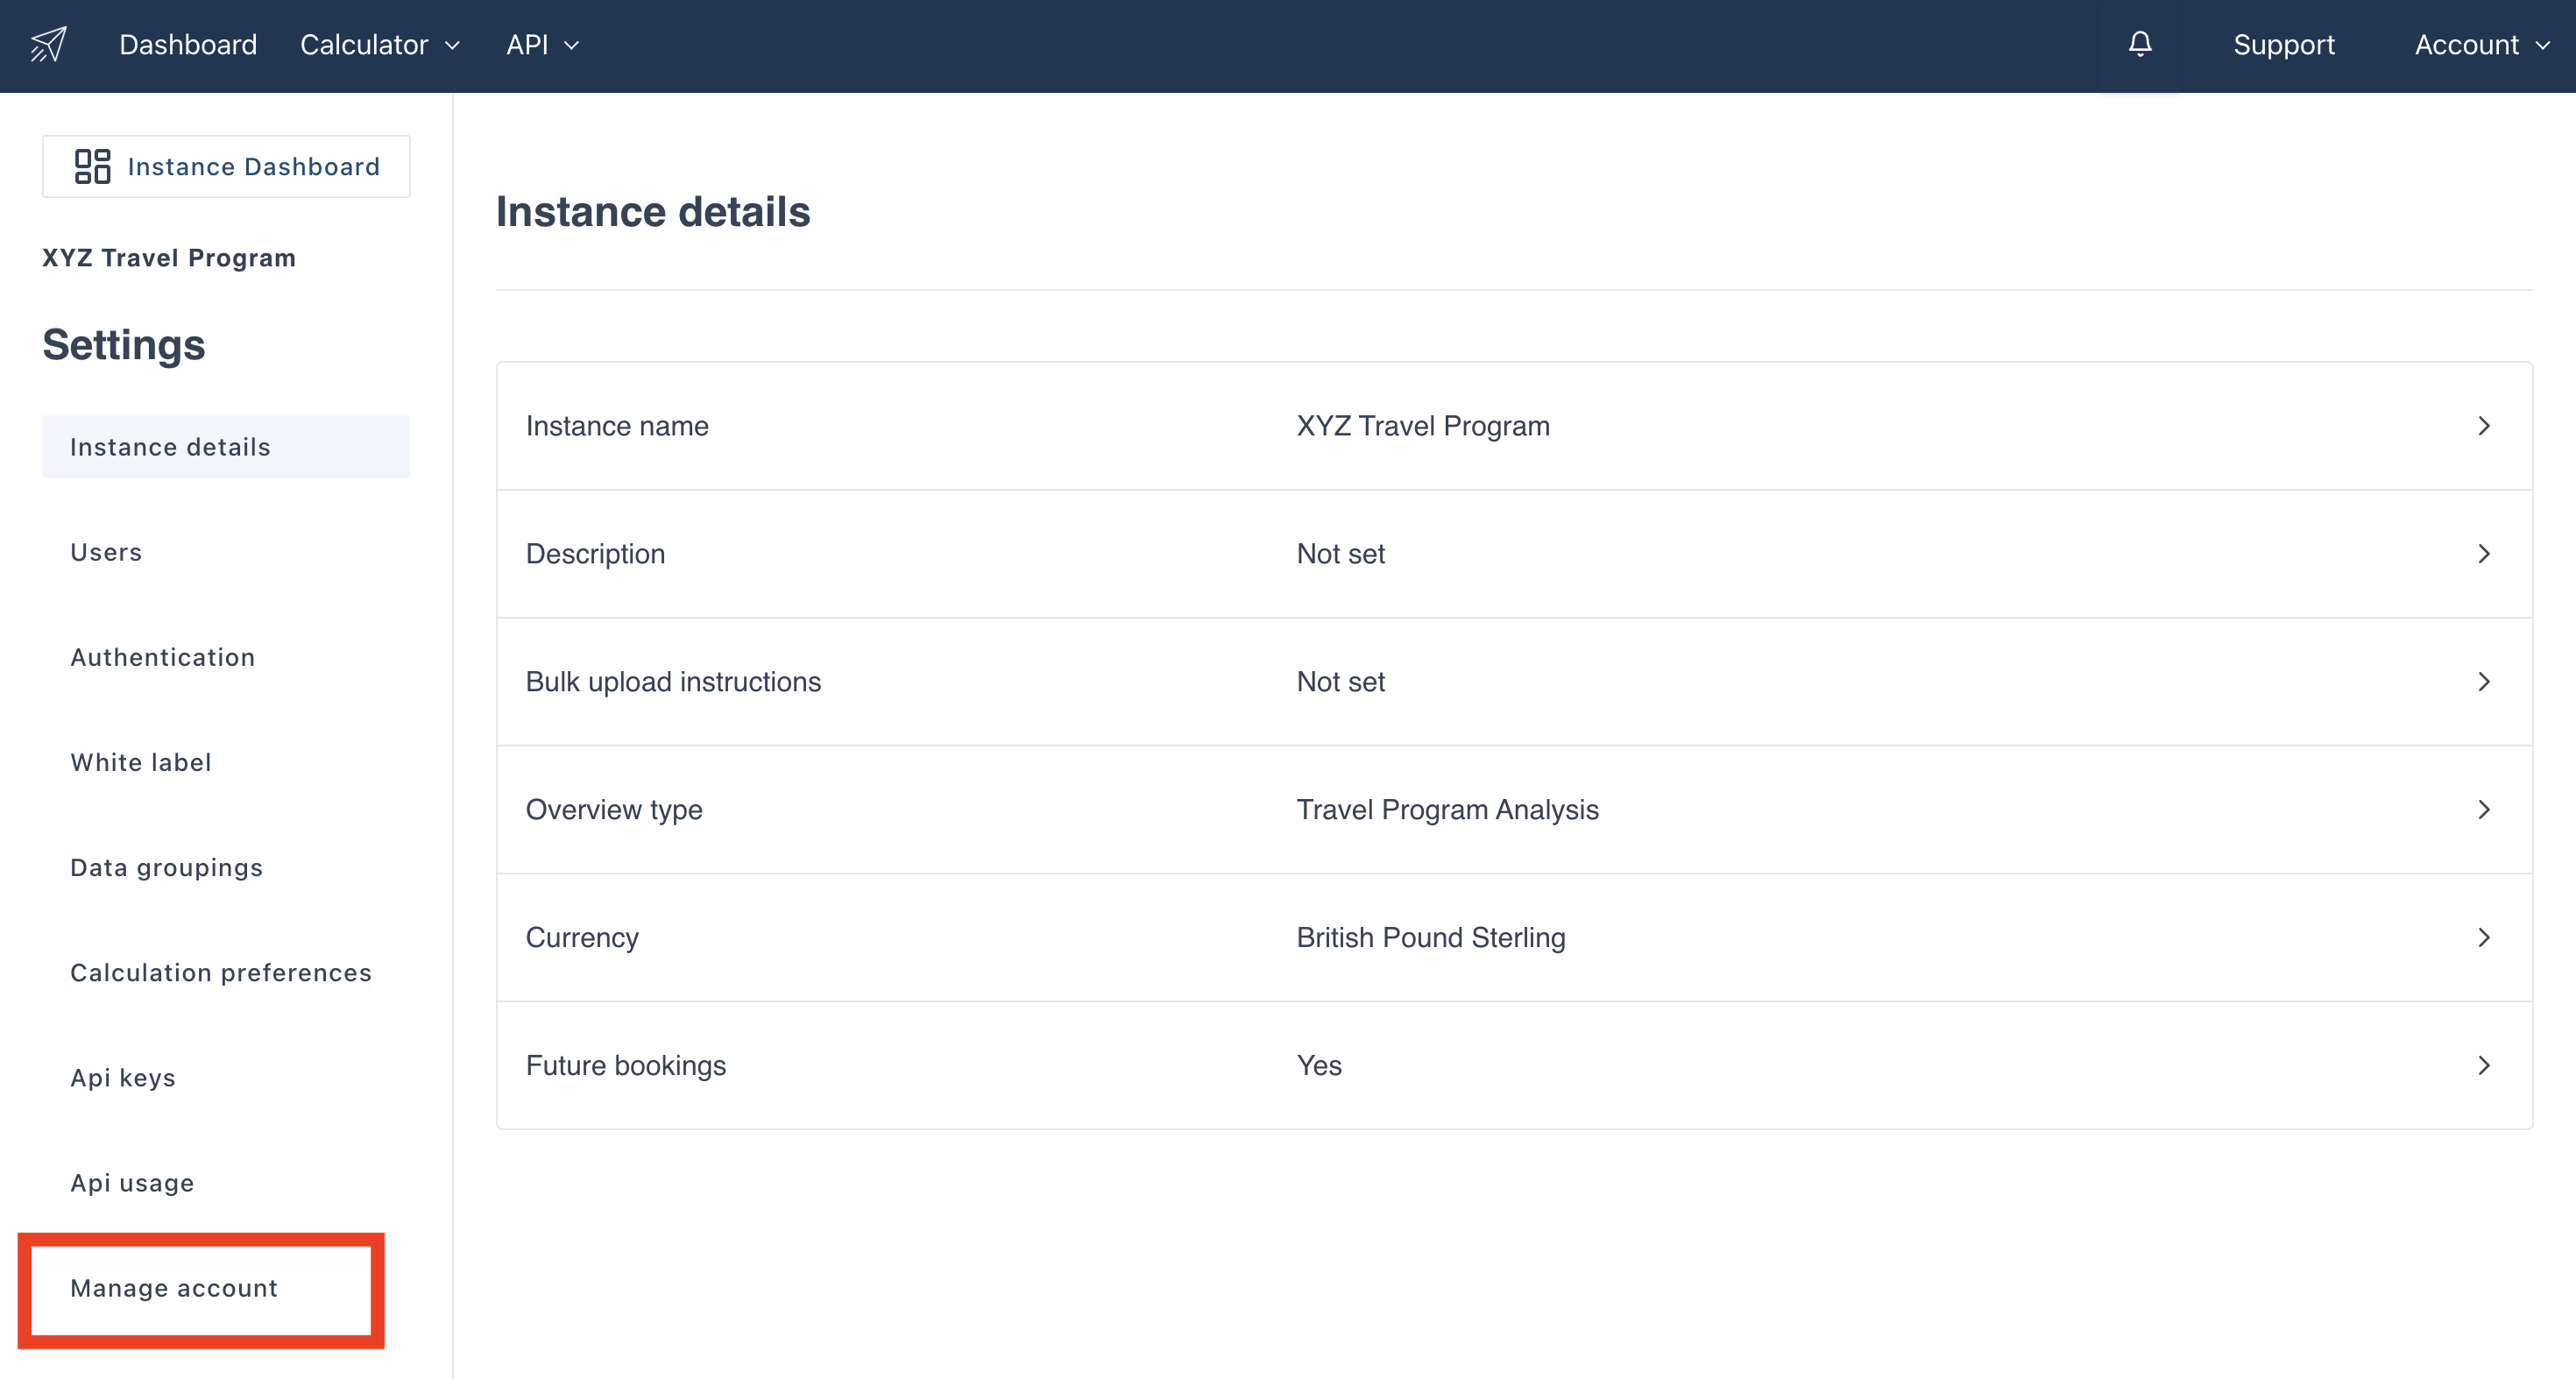This screenshot has width=2576, height=1379.
Task: Click the Manage account link
Action: click(x=174, y=1288)
